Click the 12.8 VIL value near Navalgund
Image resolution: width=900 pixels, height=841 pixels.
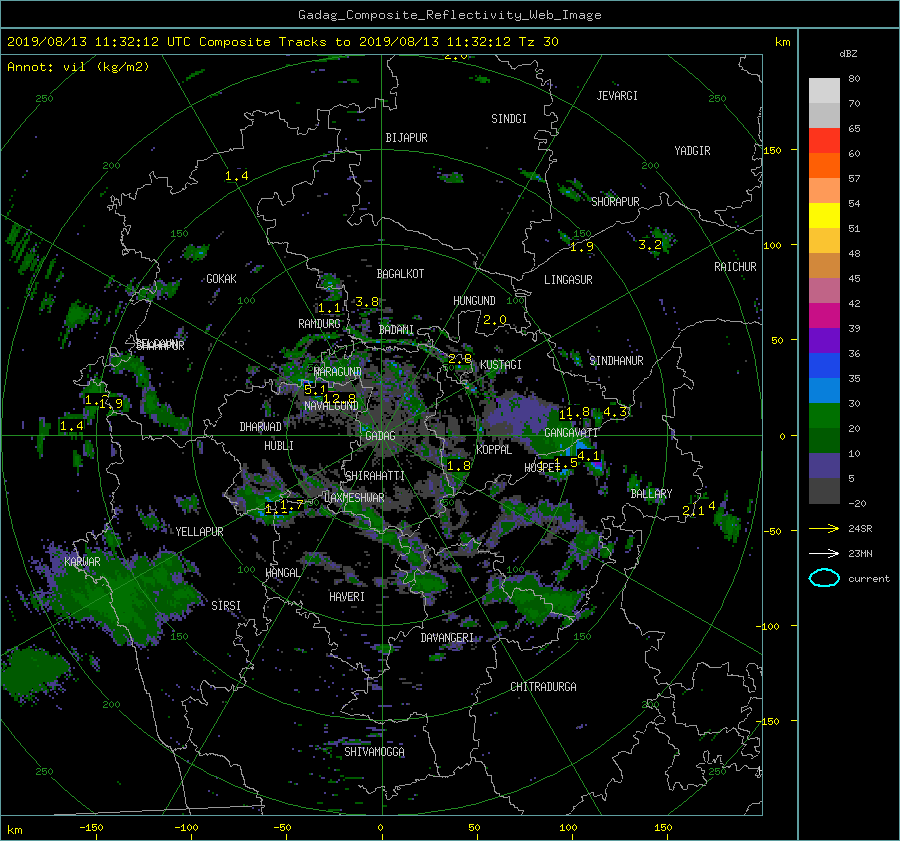(x=340, y=398)
